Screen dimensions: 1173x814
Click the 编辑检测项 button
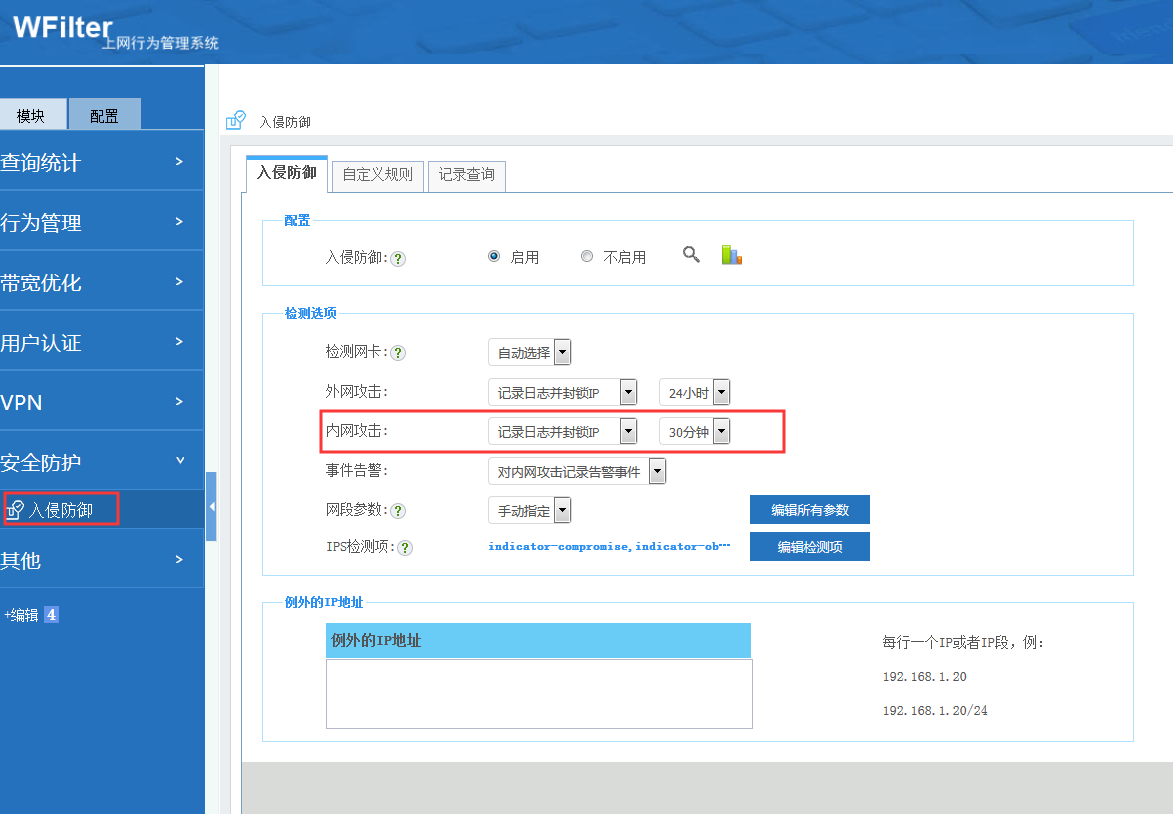tap(809, 547)
